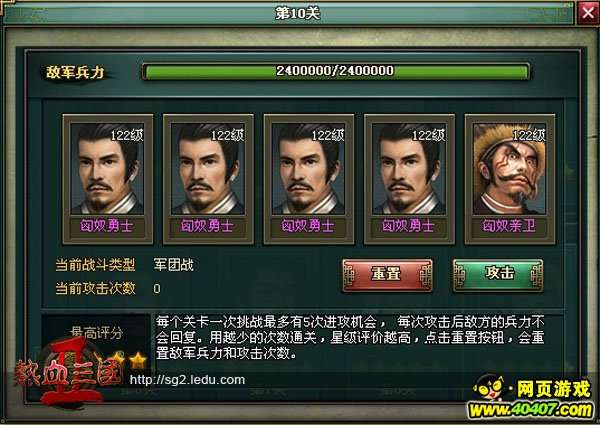Close the 第10关 dialog with the red X
The width and height of the screenshot is (600, 425).
[588, 13]
